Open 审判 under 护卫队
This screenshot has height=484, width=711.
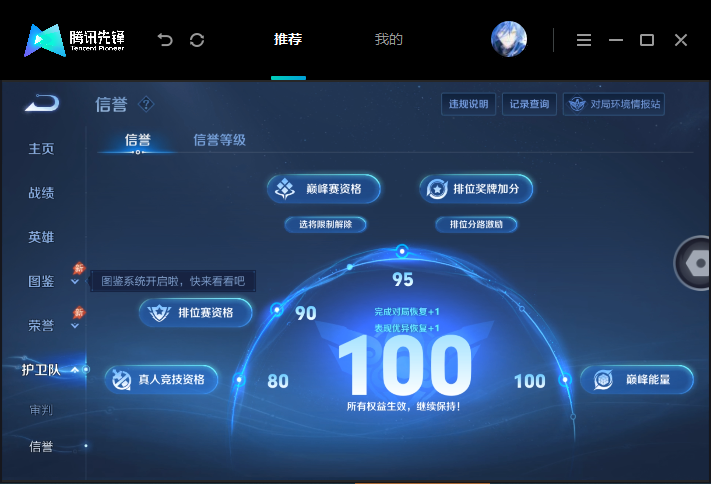coord(41,410)
